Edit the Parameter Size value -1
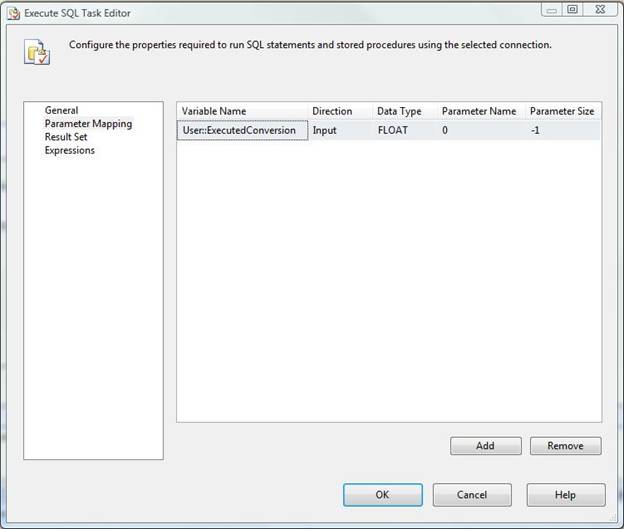The height and width of the screenshot is (529, 624). pyautogui.click(x=563, y=130)
